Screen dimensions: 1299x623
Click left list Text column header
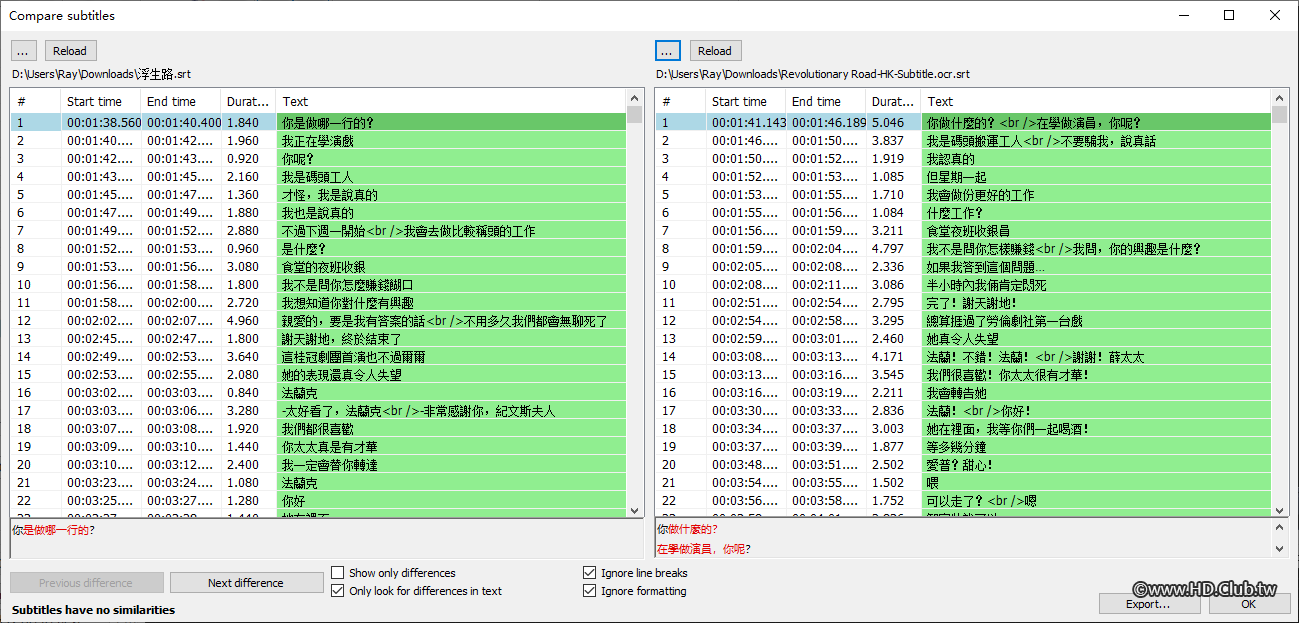(450, 101)
